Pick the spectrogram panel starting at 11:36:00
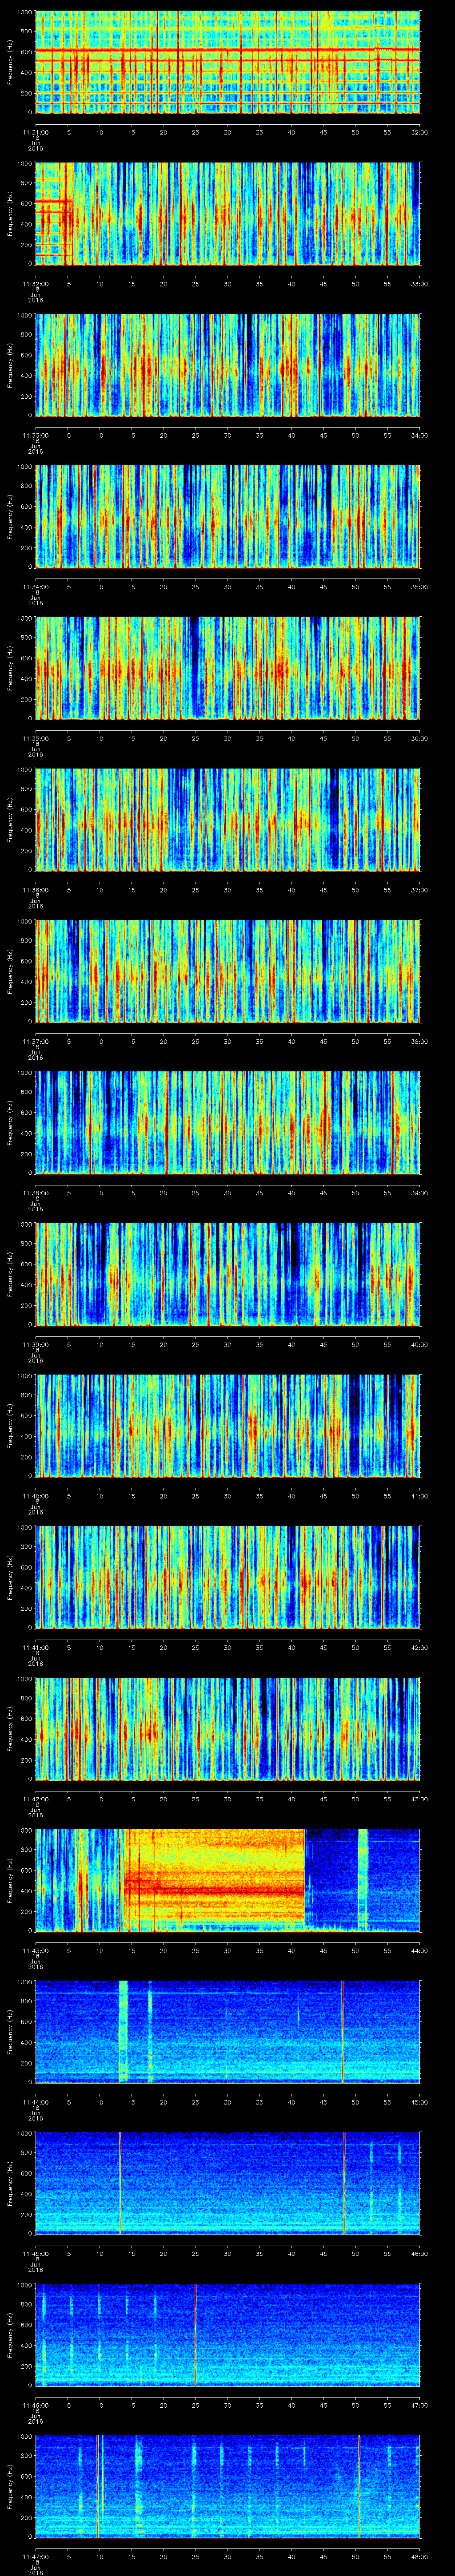This screenshot has height=2576, width=455. (x=228, y=819)
